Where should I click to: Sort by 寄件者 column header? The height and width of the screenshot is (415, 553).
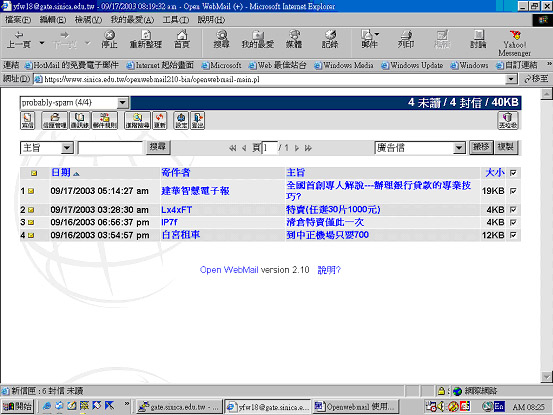coord(176,172)
